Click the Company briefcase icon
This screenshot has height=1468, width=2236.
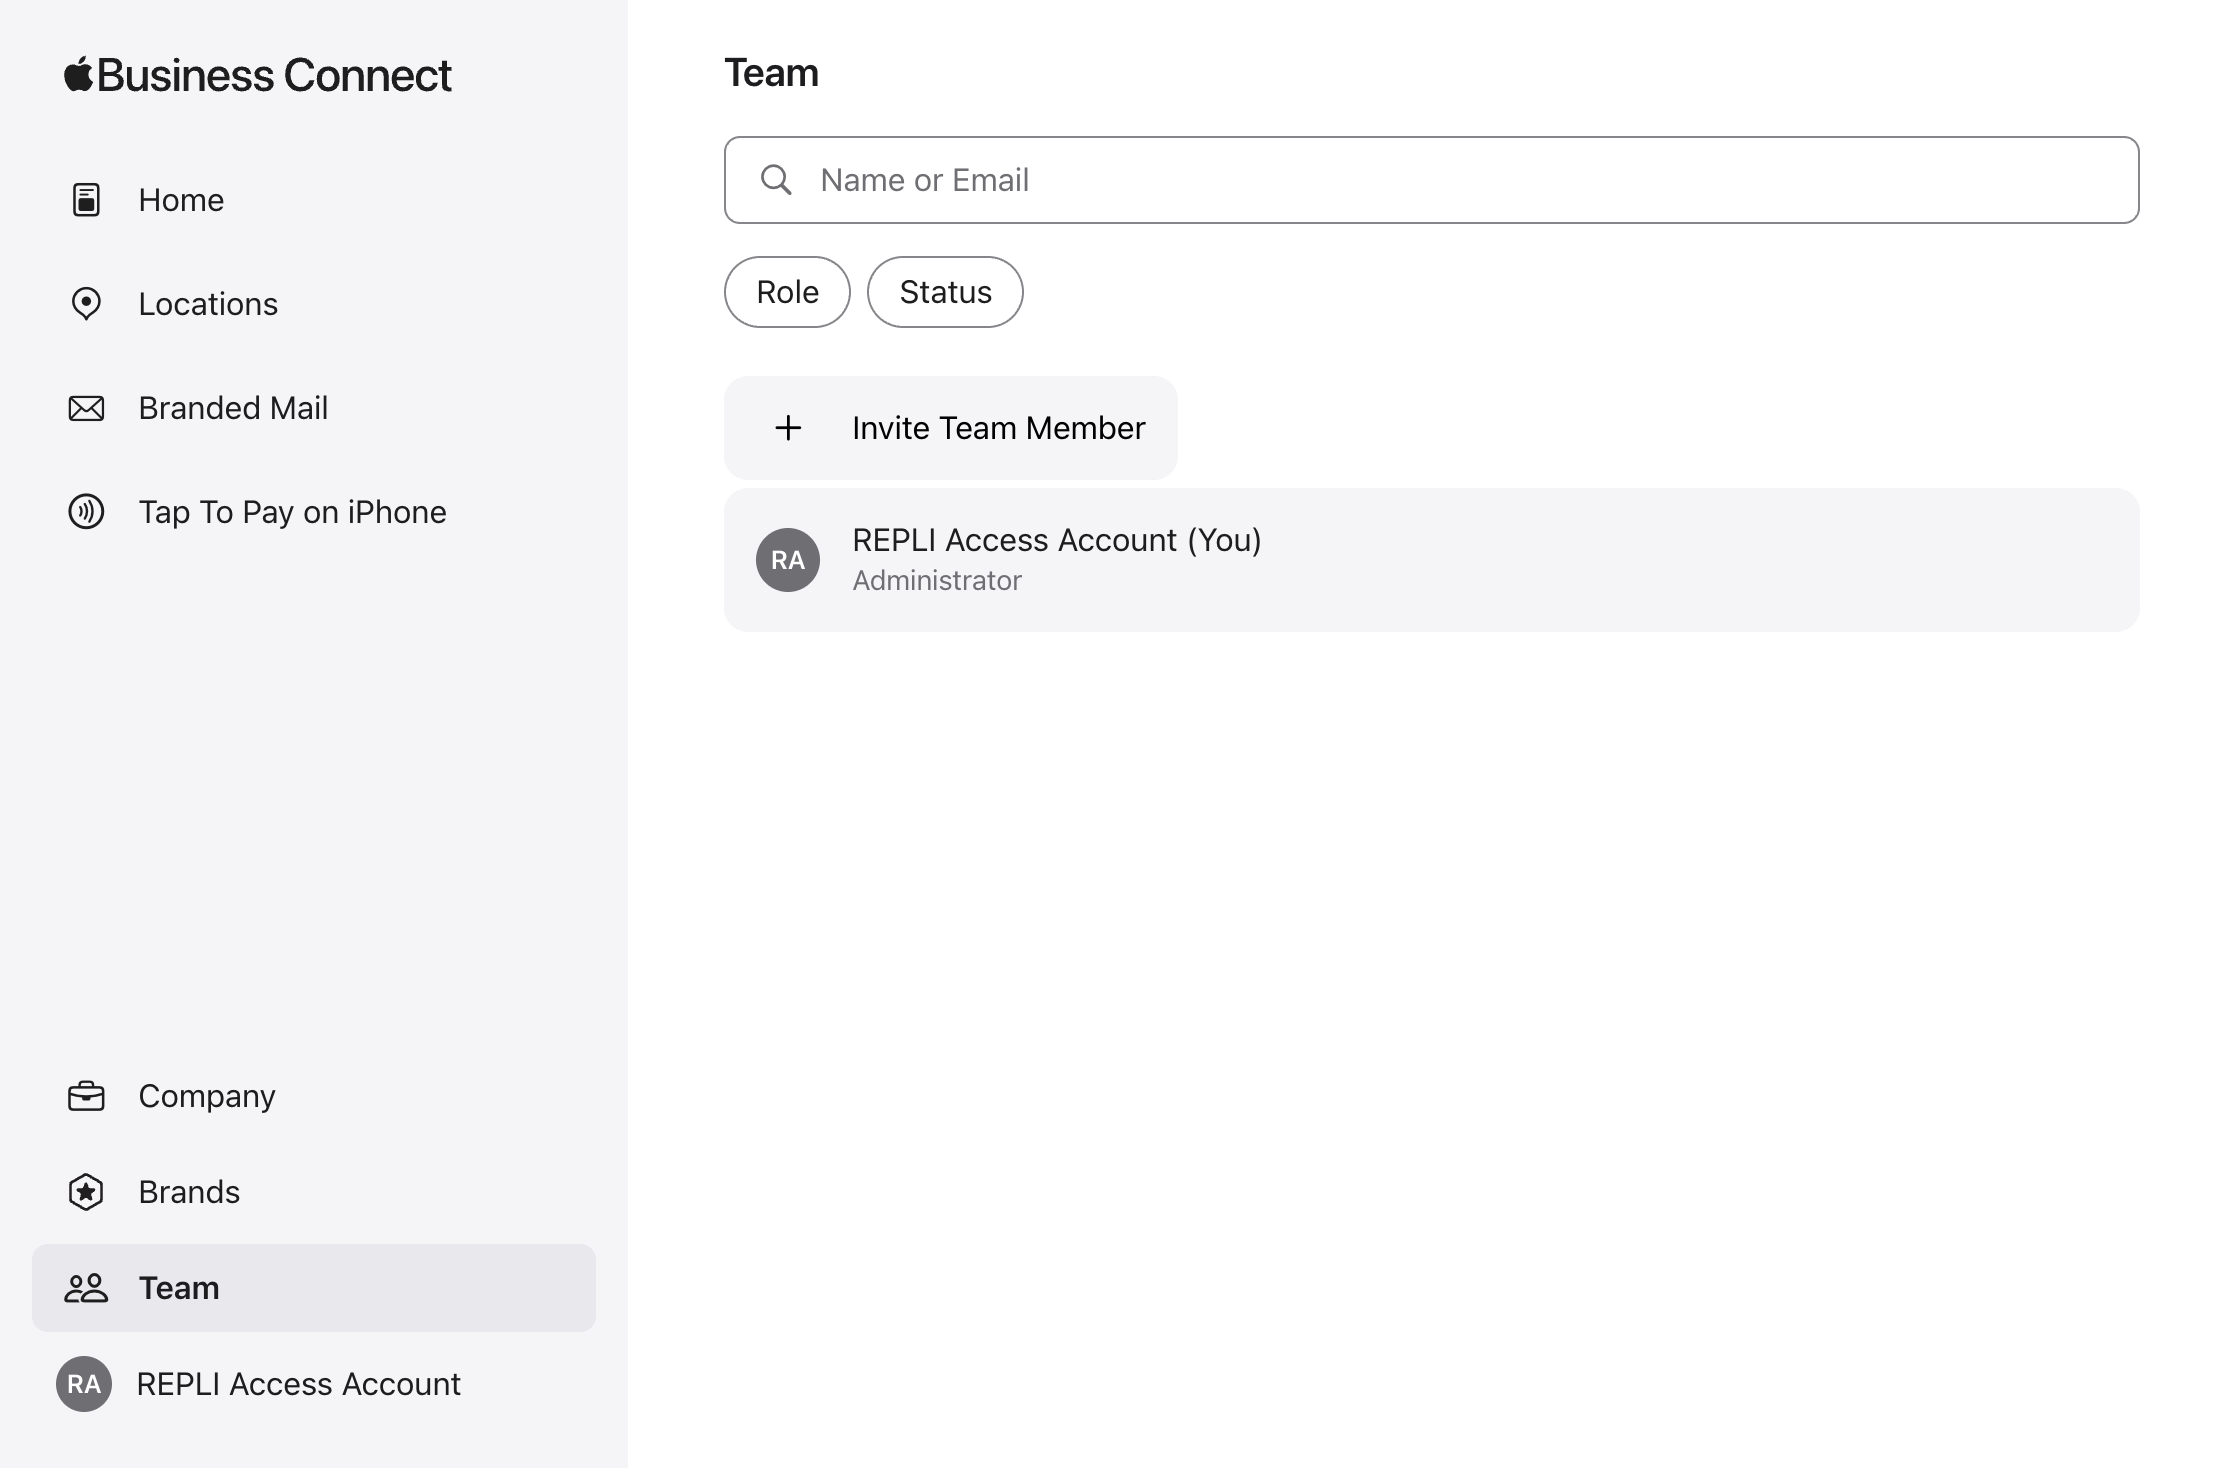pos(86,1096)
